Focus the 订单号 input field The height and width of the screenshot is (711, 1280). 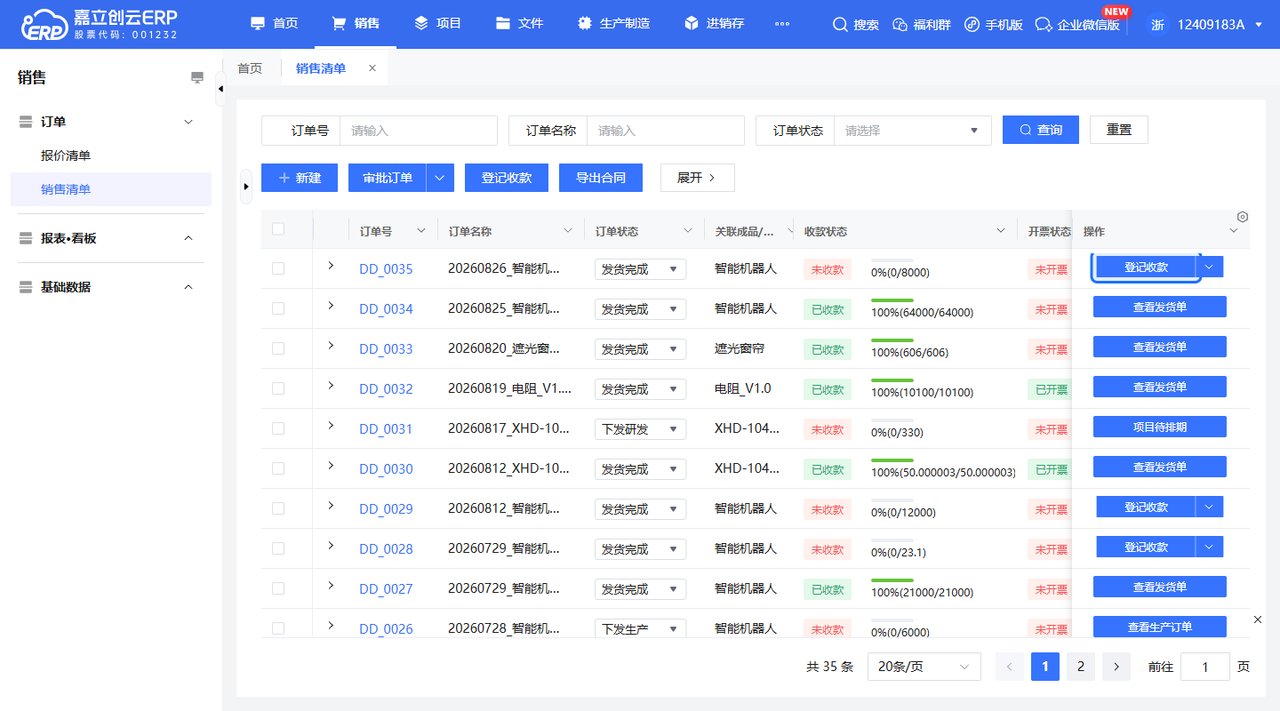[x=418, y=130]
